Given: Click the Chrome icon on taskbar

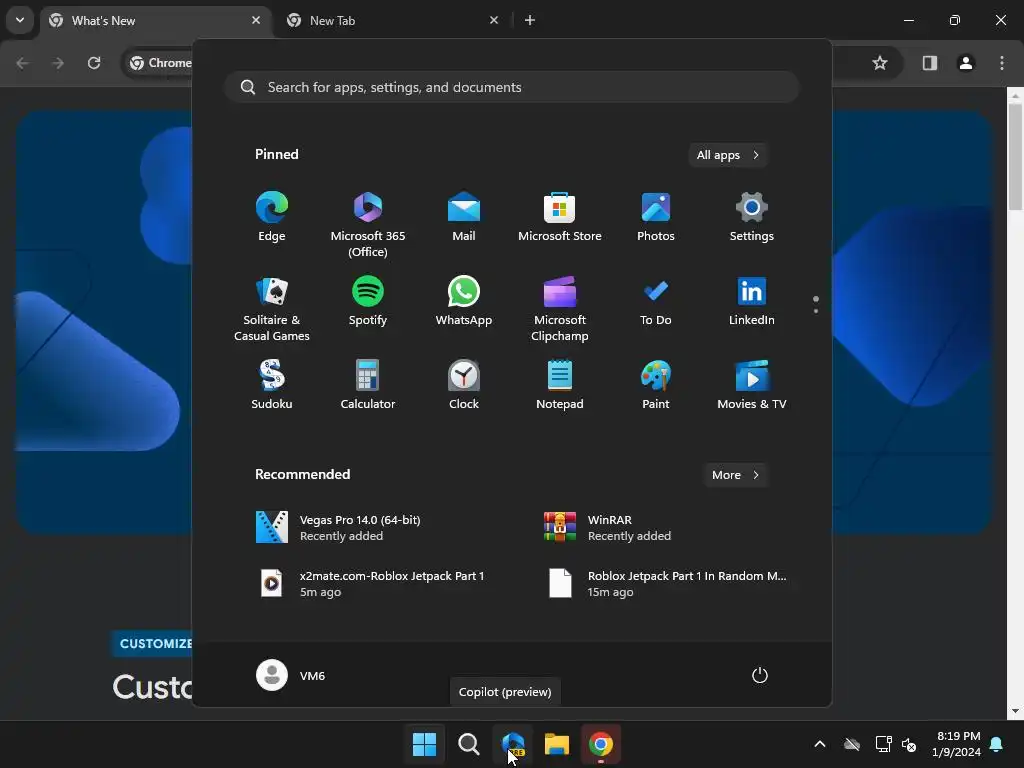Looking at the screenshot, I should (x=601, y=744).
